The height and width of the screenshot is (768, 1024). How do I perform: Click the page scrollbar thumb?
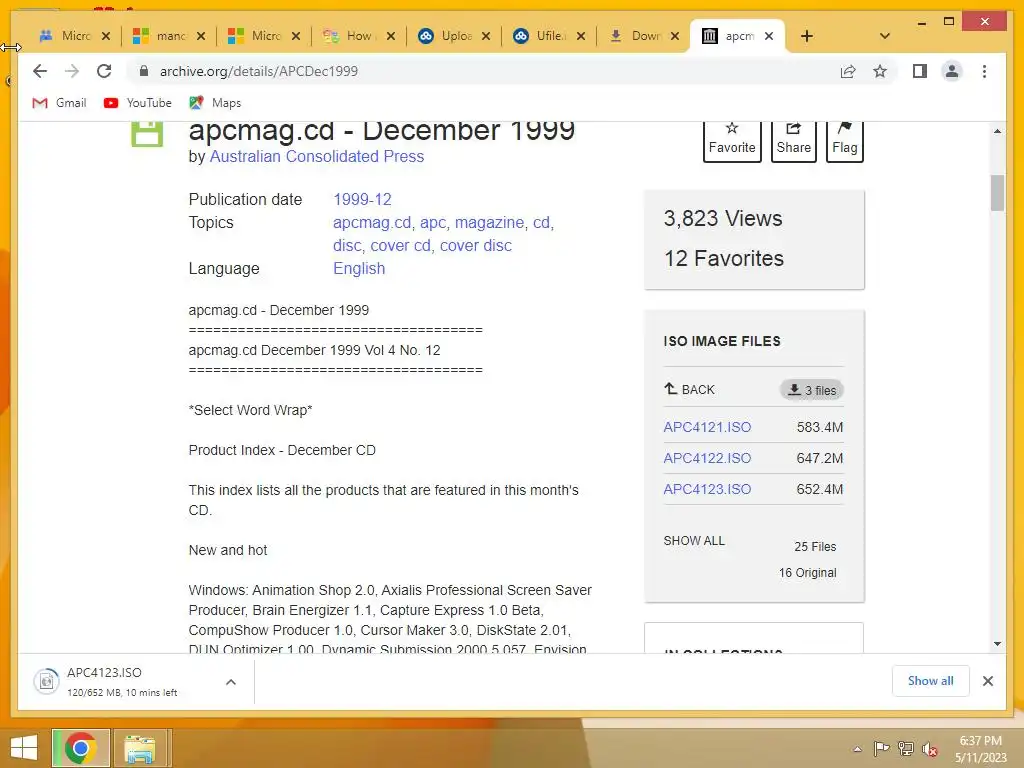[997, 193]
